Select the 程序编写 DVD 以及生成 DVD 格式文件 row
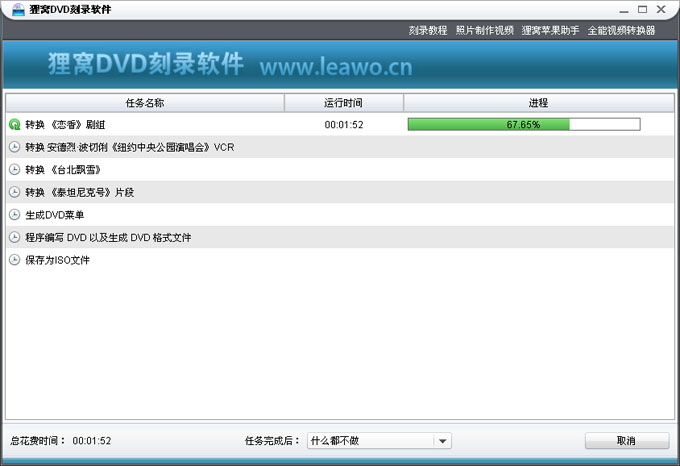Screen dimensions: 680x466 (x=340, y=238)
